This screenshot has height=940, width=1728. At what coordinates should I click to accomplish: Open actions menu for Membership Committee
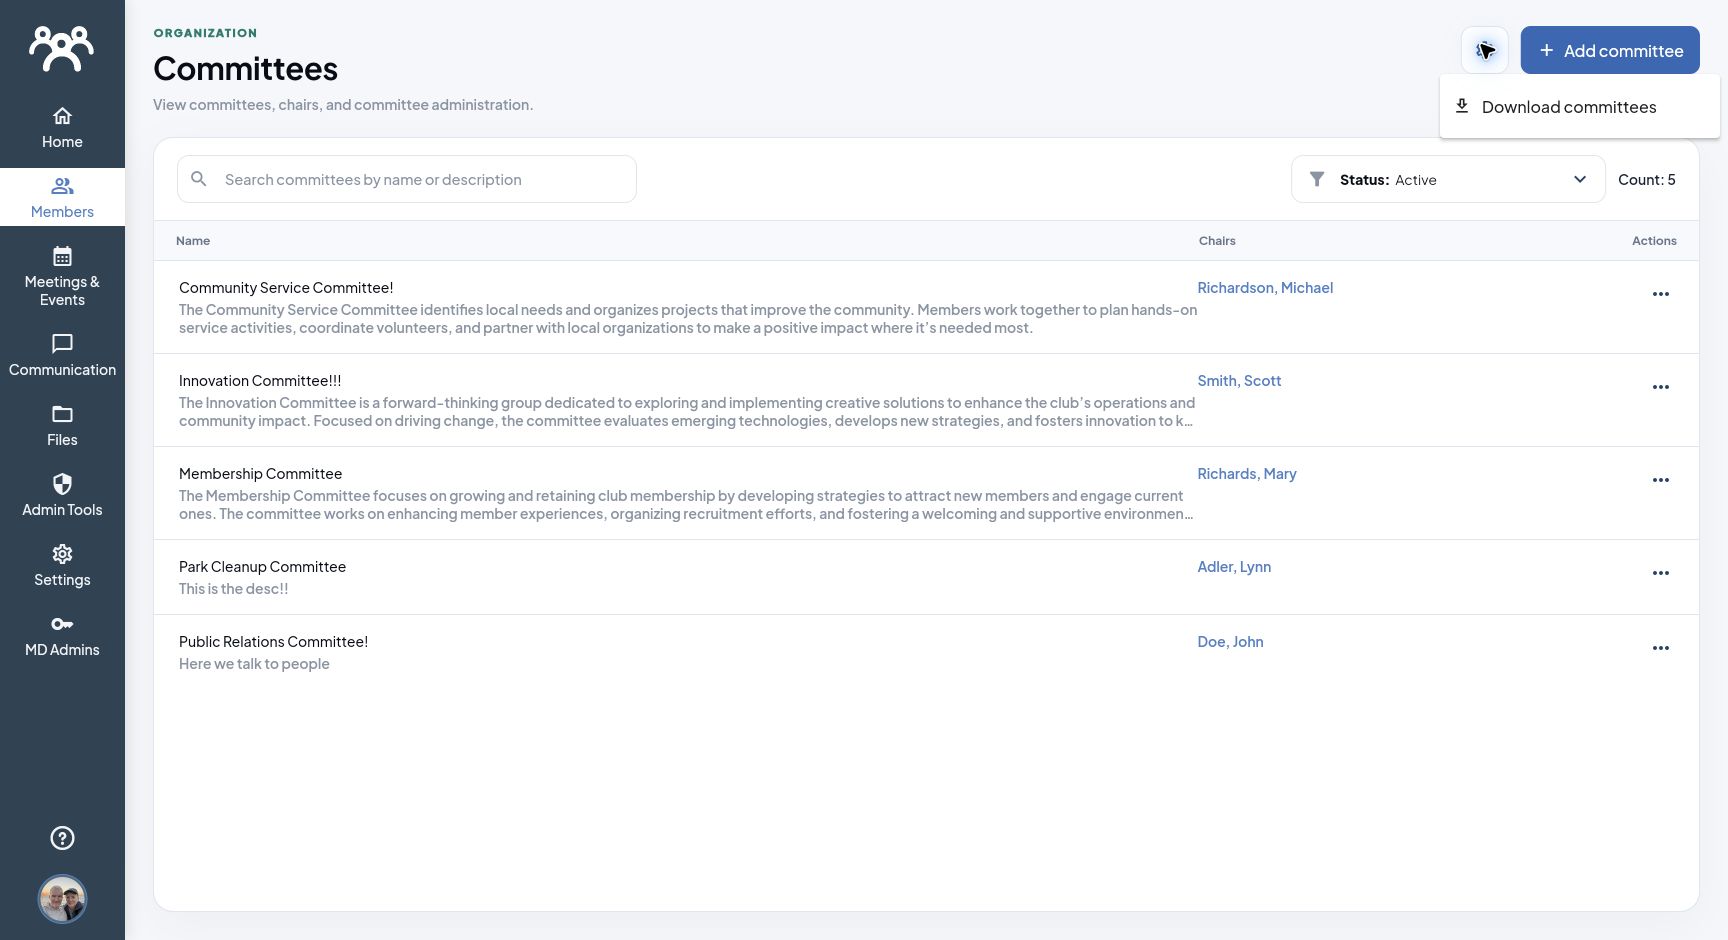(1661, 480)
